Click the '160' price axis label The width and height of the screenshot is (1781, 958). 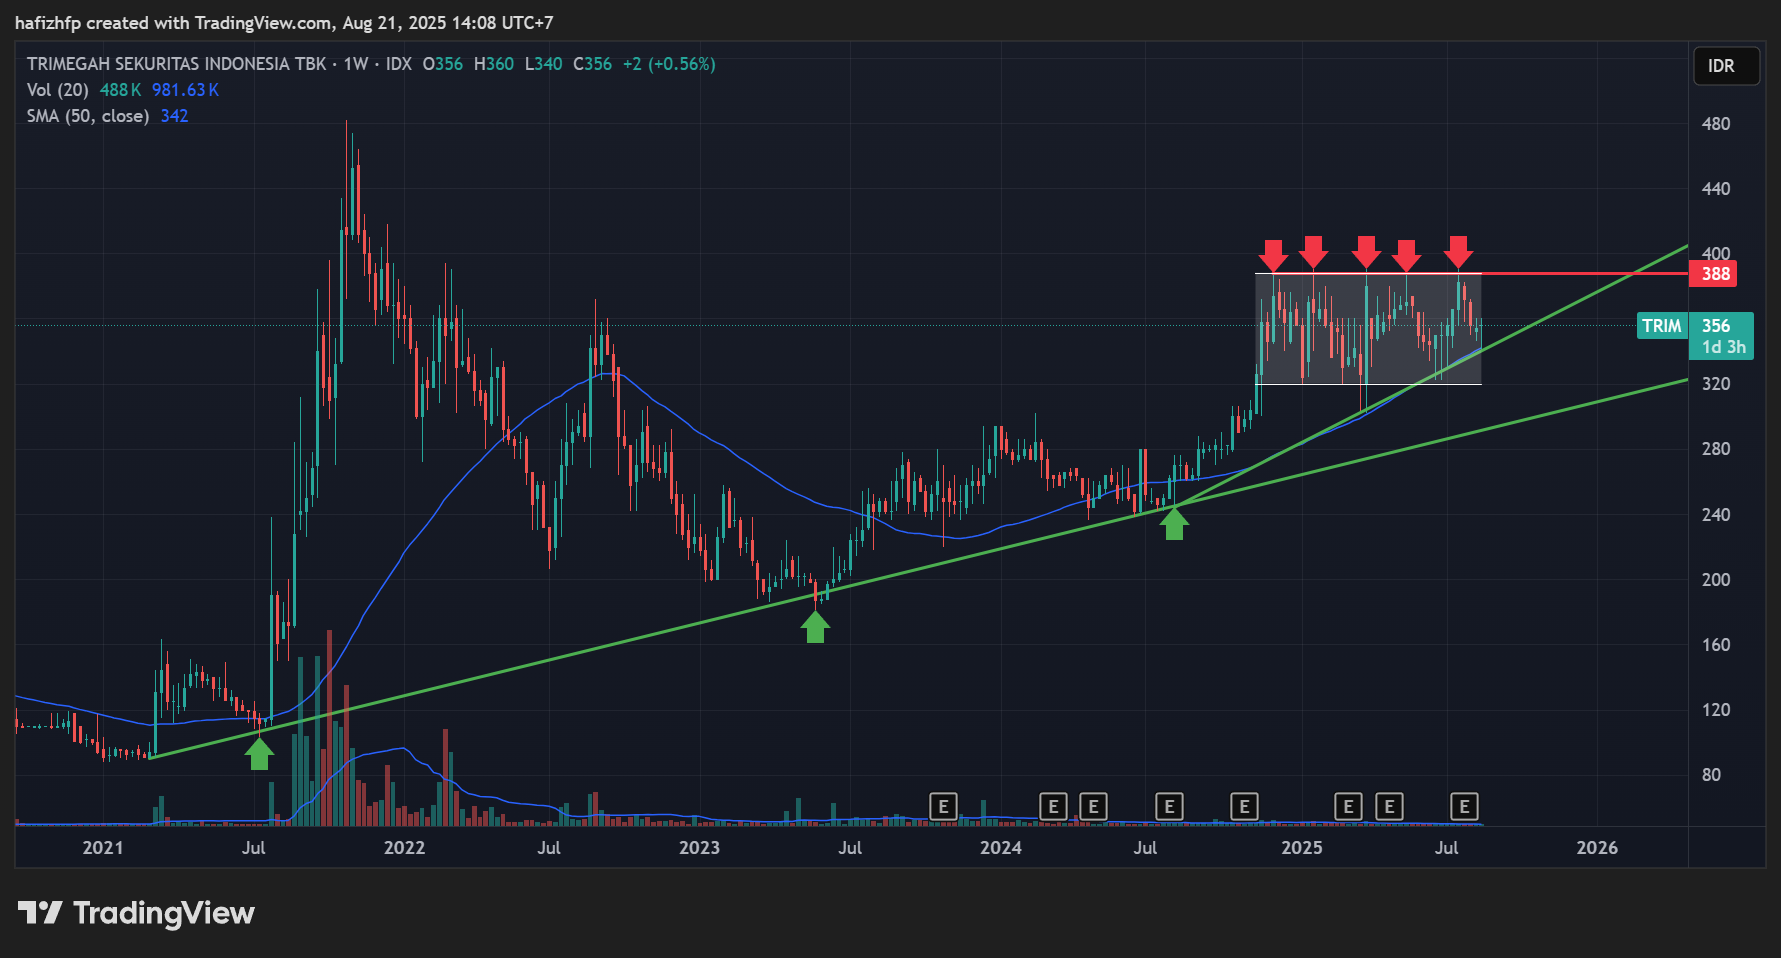pos(1716,645)
